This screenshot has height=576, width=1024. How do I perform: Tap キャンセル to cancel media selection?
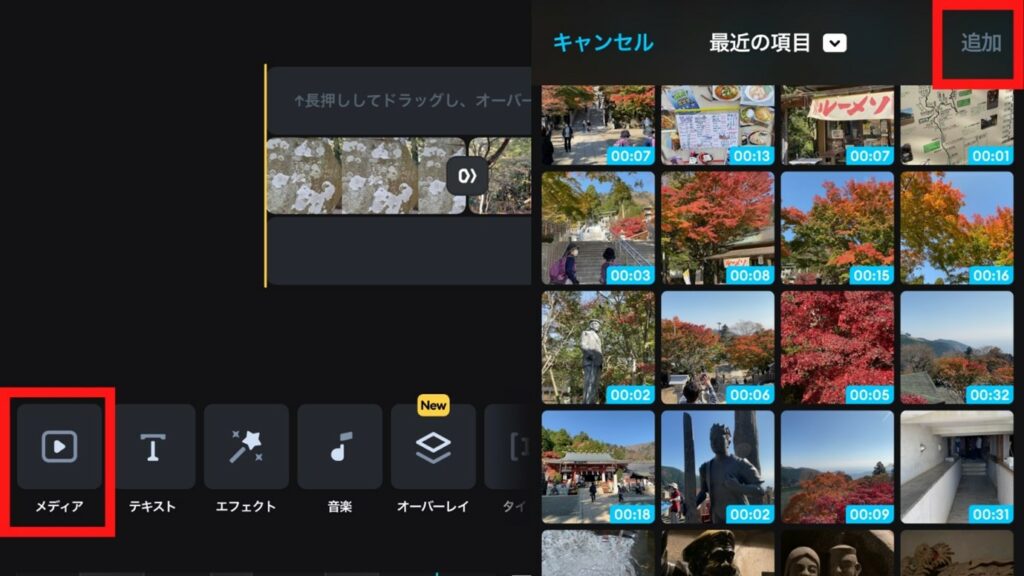pyautogui.click(x=603, y=42)
